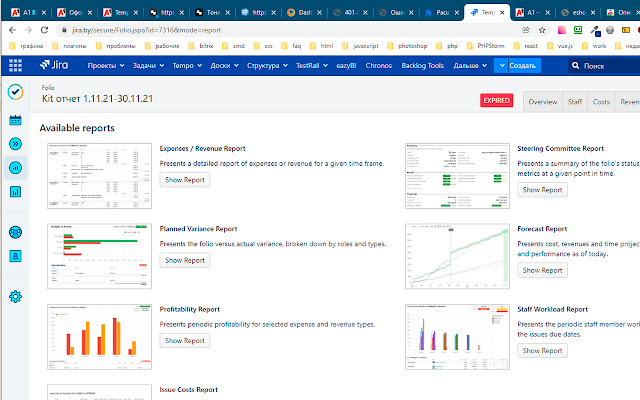Expand the TestRail dropdown menu
640x400 pixels.
[311, 65]
